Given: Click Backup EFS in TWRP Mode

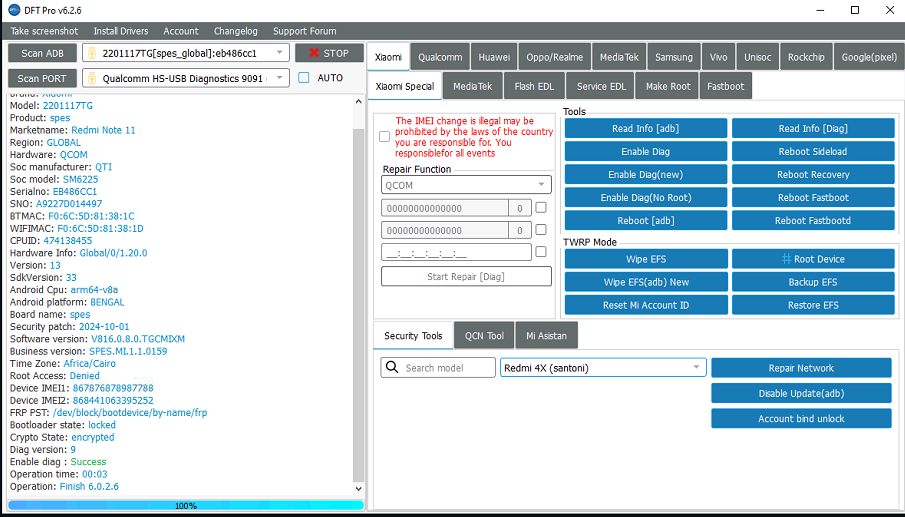Looking at the screenshot, I should pos(813,282).
